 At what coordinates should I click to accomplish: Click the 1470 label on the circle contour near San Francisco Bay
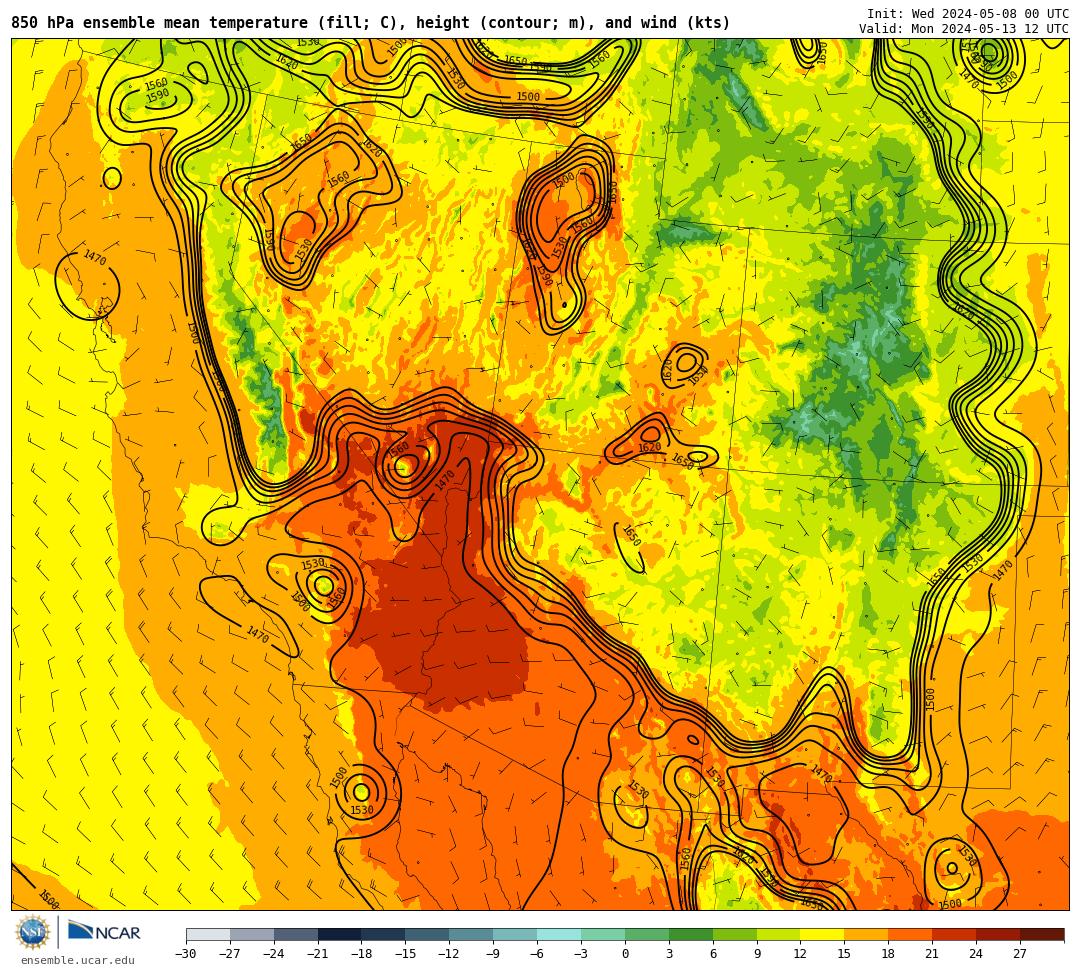(x=95, y=258)
